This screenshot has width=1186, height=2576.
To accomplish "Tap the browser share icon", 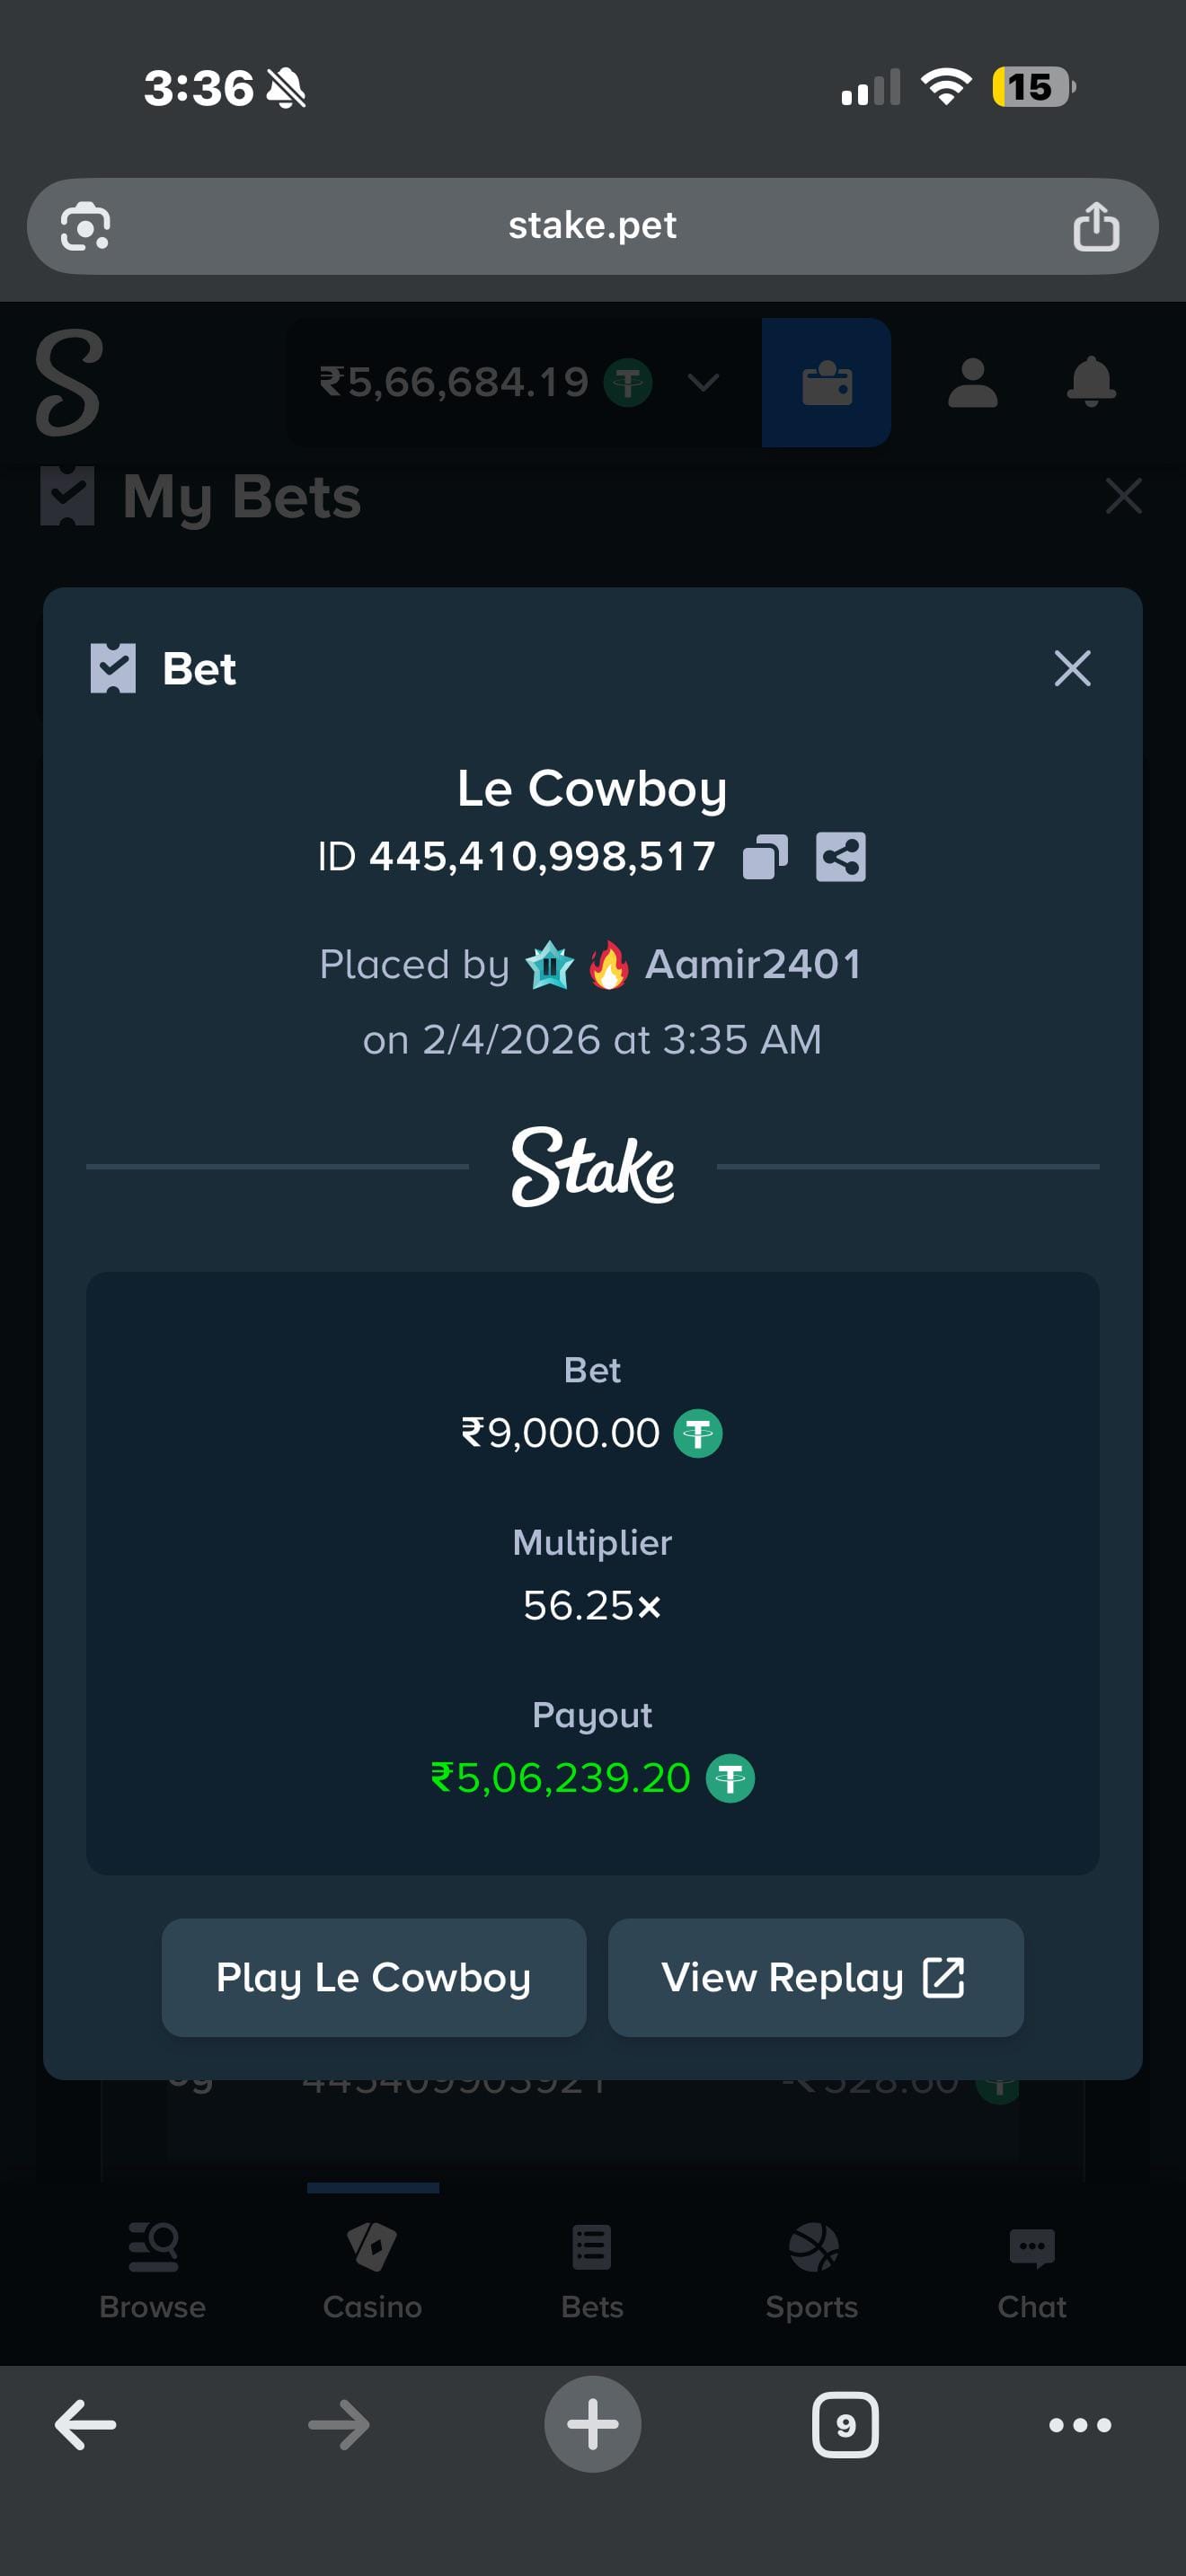I will (1096, 227).
